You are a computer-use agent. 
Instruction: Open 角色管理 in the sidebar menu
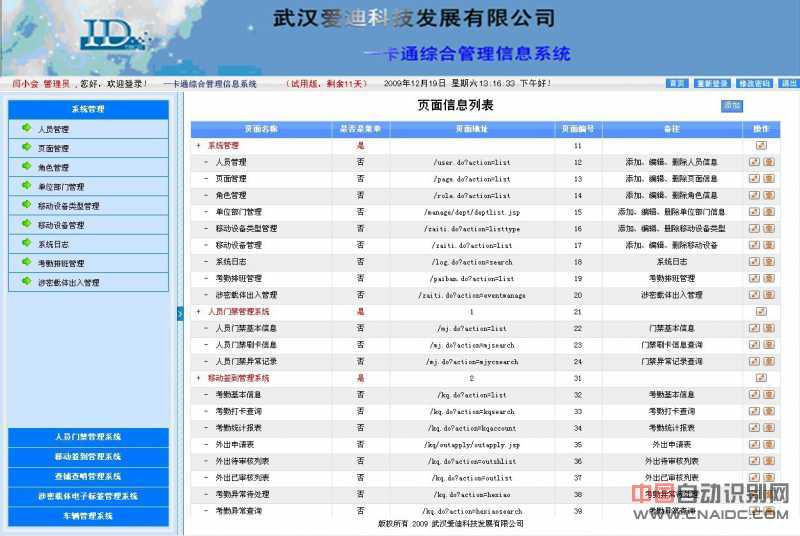point(54,168)
